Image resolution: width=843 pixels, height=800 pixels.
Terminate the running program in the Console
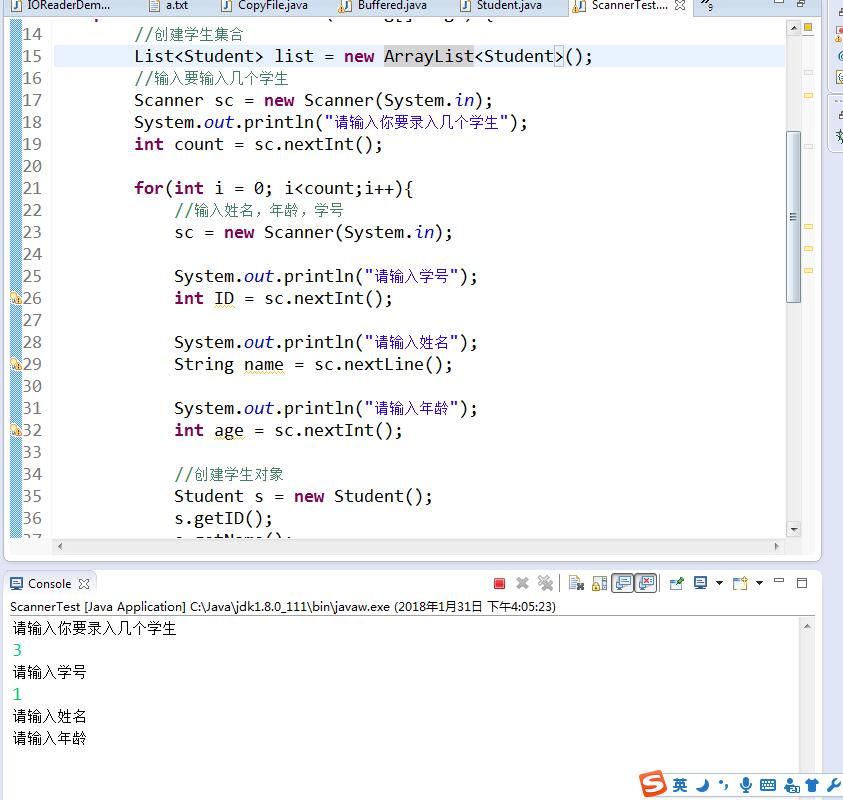pyautogui.click(x=499, y=583)
